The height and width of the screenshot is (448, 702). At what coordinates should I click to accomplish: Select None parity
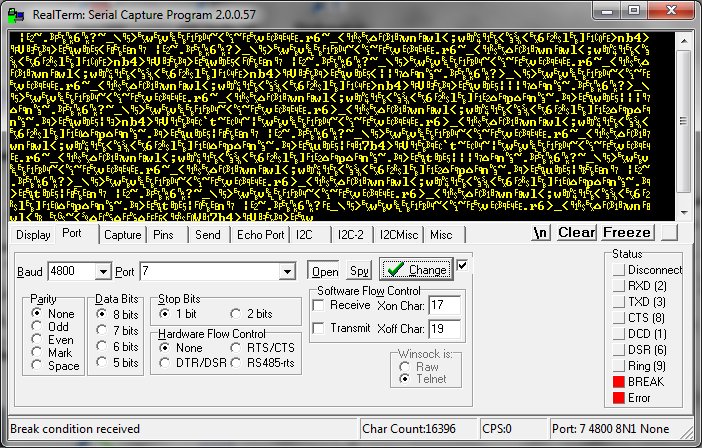[x=53, y=314]
